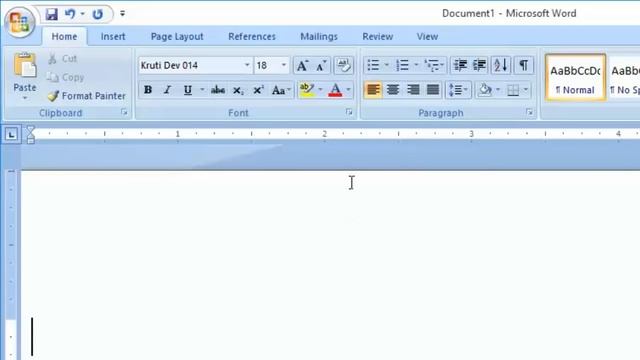
Task: Paste clipboard contents with Paste icon
Action: tap(25, 65)
